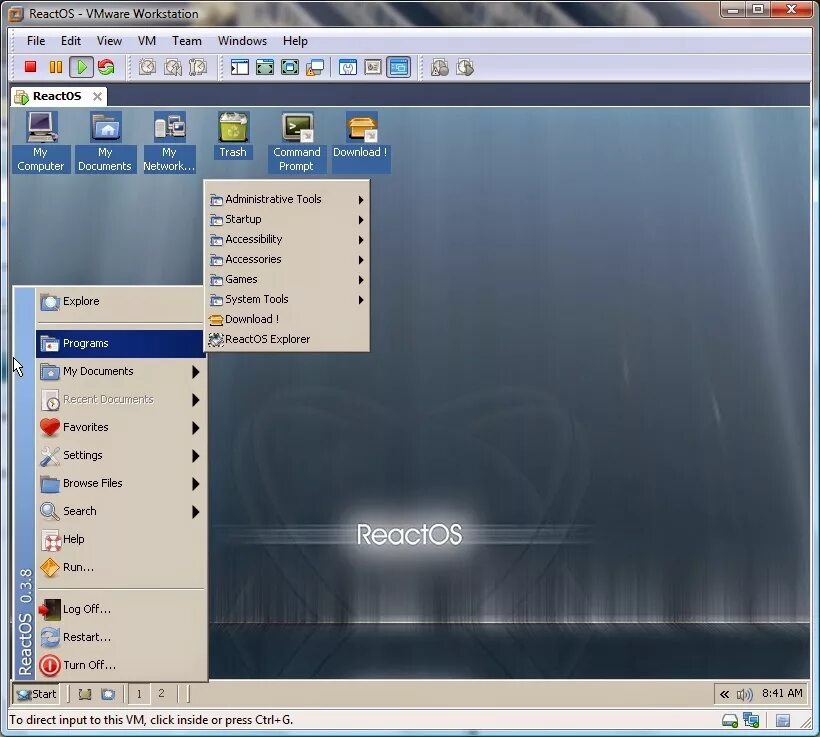Choose Turn Off... in Start menu
This screenshot has height=737, width=820.
(x=120, y=665)
